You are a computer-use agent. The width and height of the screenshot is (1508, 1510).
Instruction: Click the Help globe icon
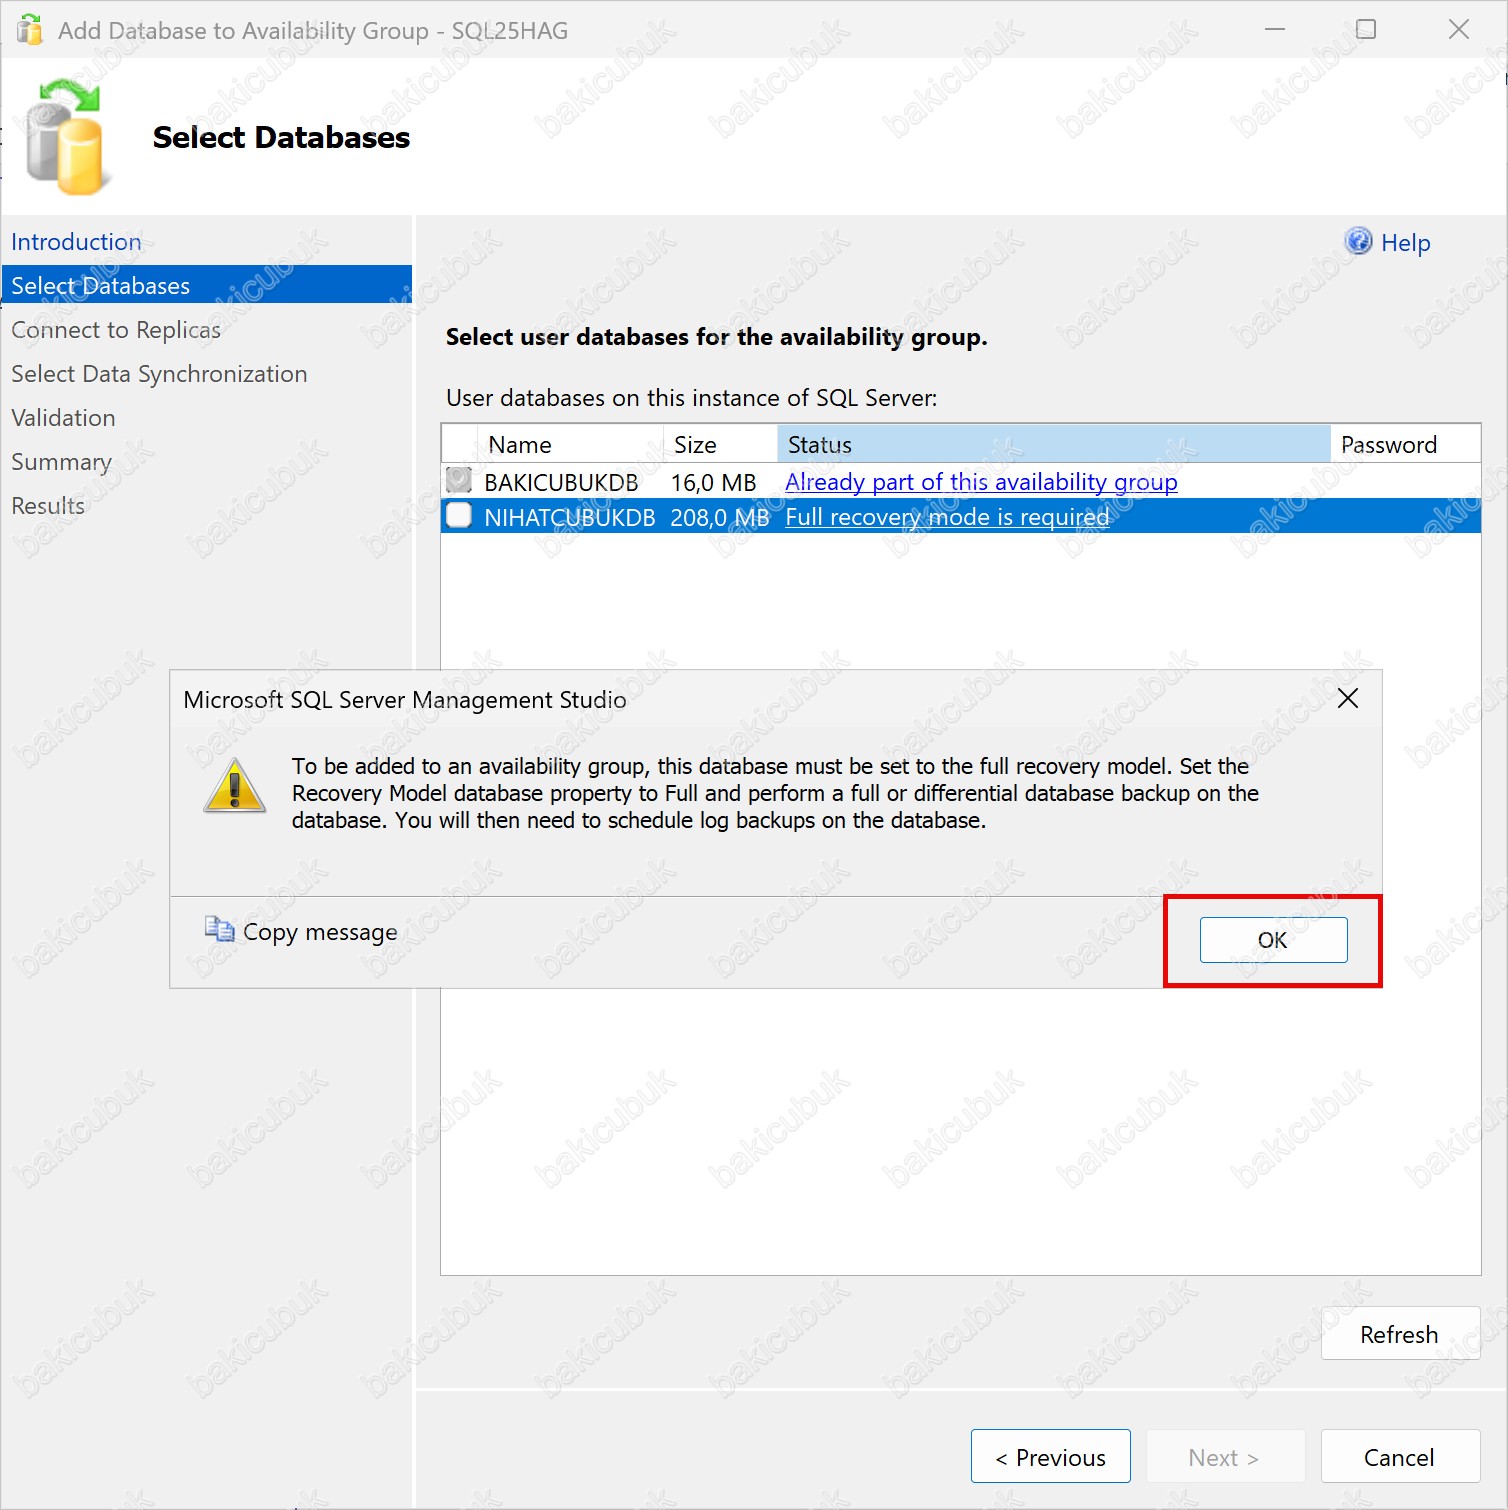1358,241
